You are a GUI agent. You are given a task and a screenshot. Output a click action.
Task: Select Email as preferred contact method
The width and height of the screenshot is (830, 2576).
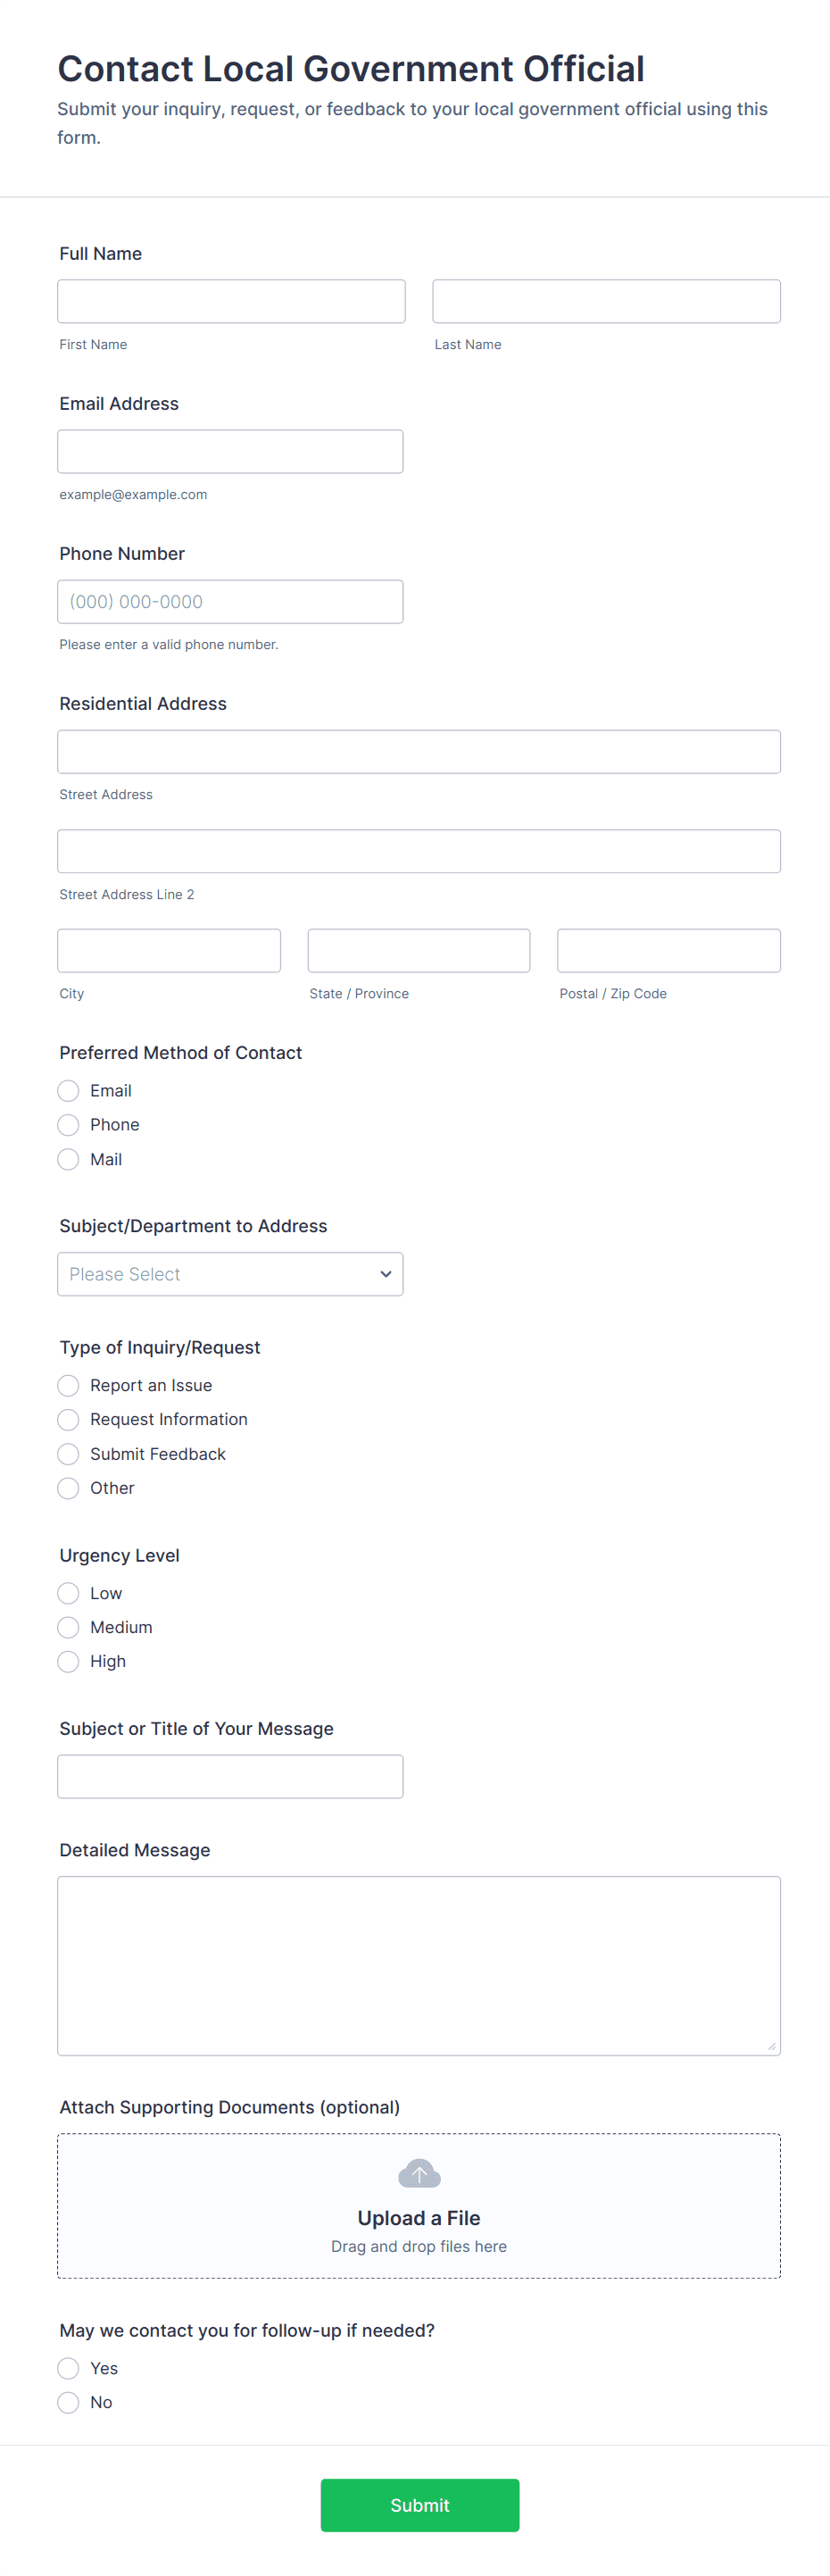68,1090
